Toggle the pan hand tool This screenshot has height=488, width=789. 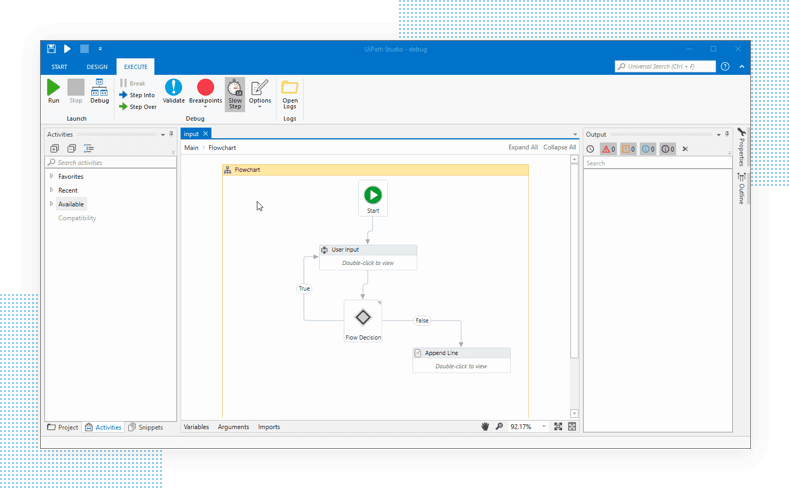click(485, 427)
